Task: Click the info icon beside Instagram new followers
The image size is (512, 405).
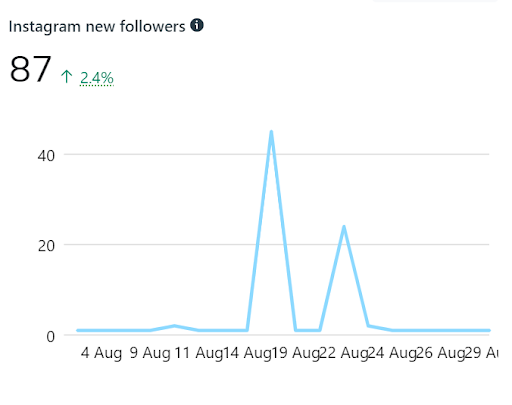Action: (197, 25)
